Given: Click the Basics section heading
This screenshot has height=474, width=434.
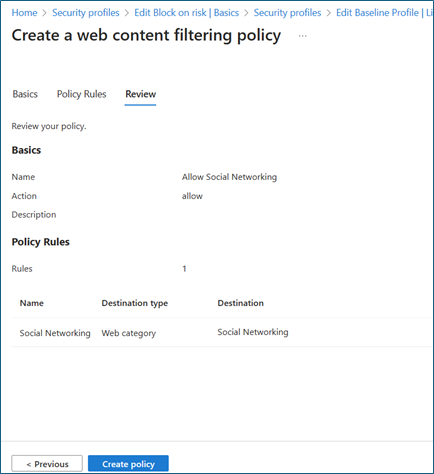Looking at the screenshot, I should [x=26, y=150].
